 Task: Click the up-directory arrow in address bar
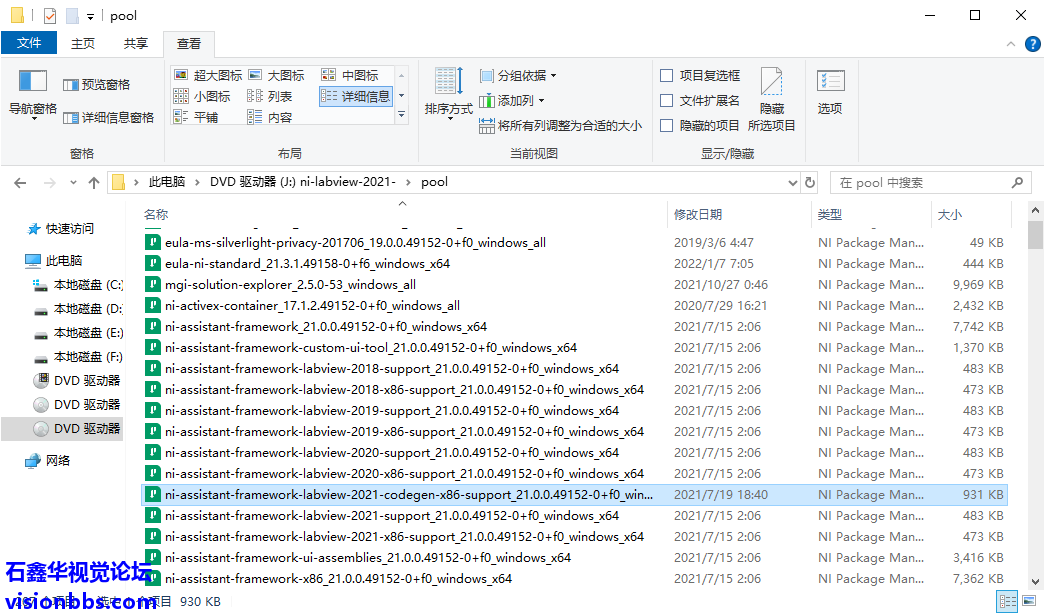[94, 183]
